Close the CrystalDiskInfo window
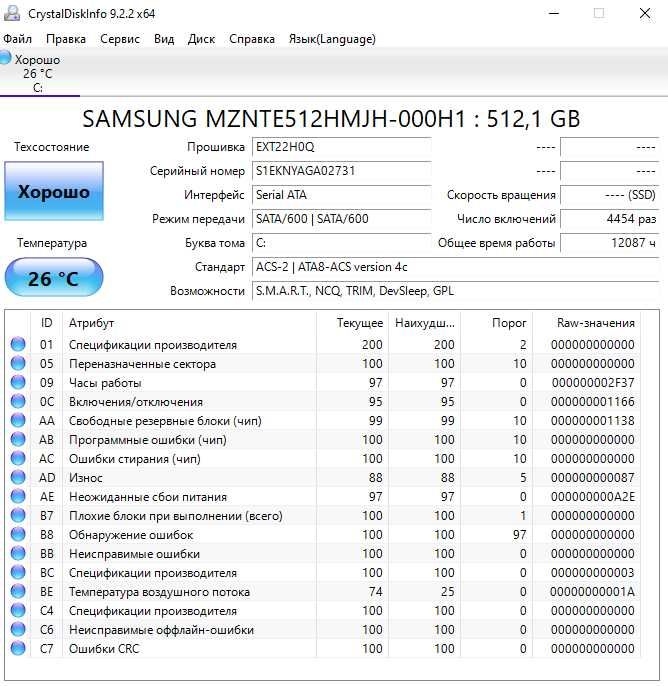 [x=645, y=14]
